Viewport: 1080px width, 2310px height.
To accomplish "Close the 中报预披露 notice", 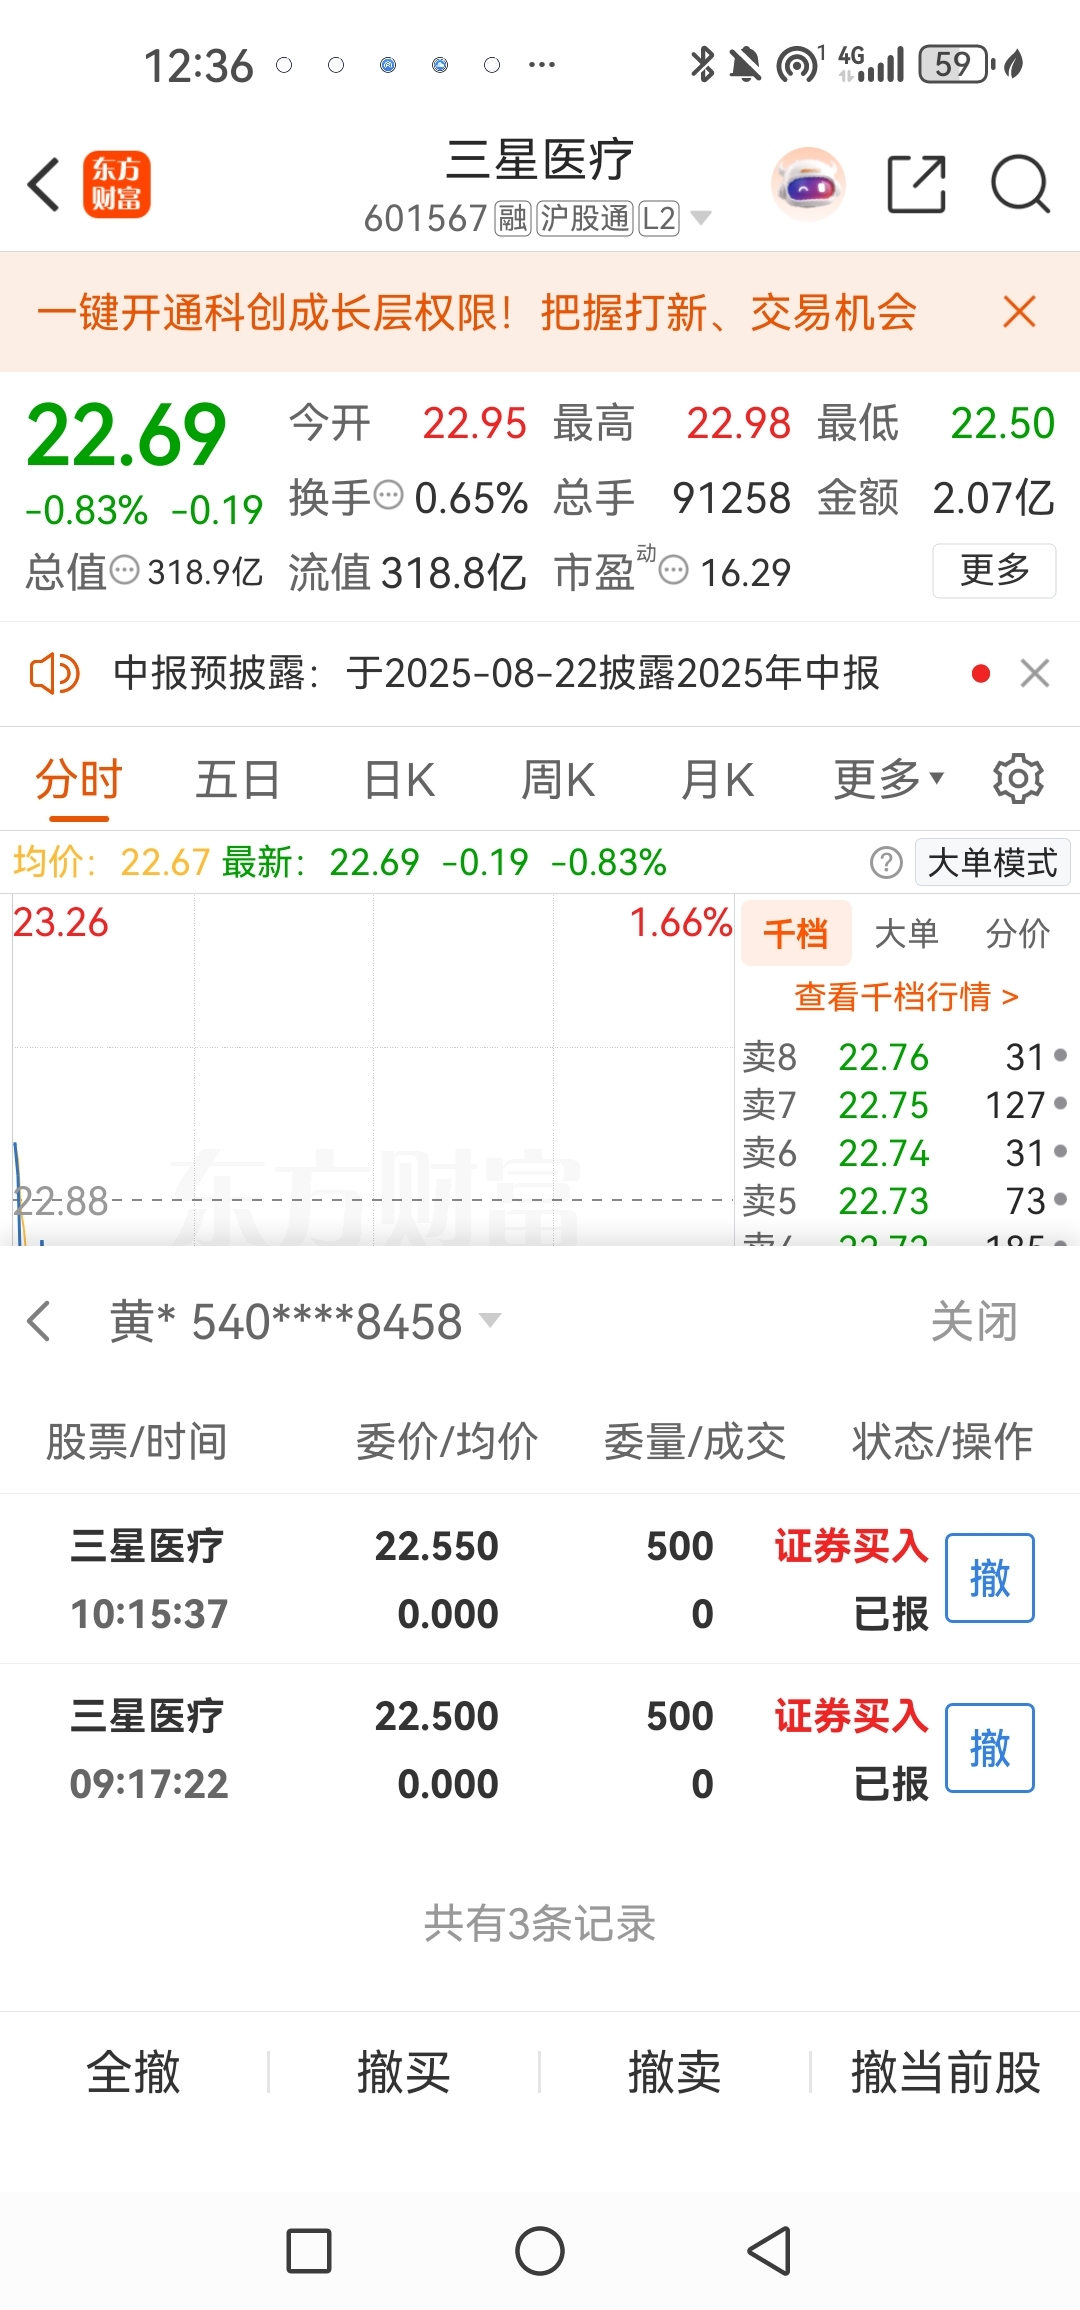I will tap(1035, 674).
